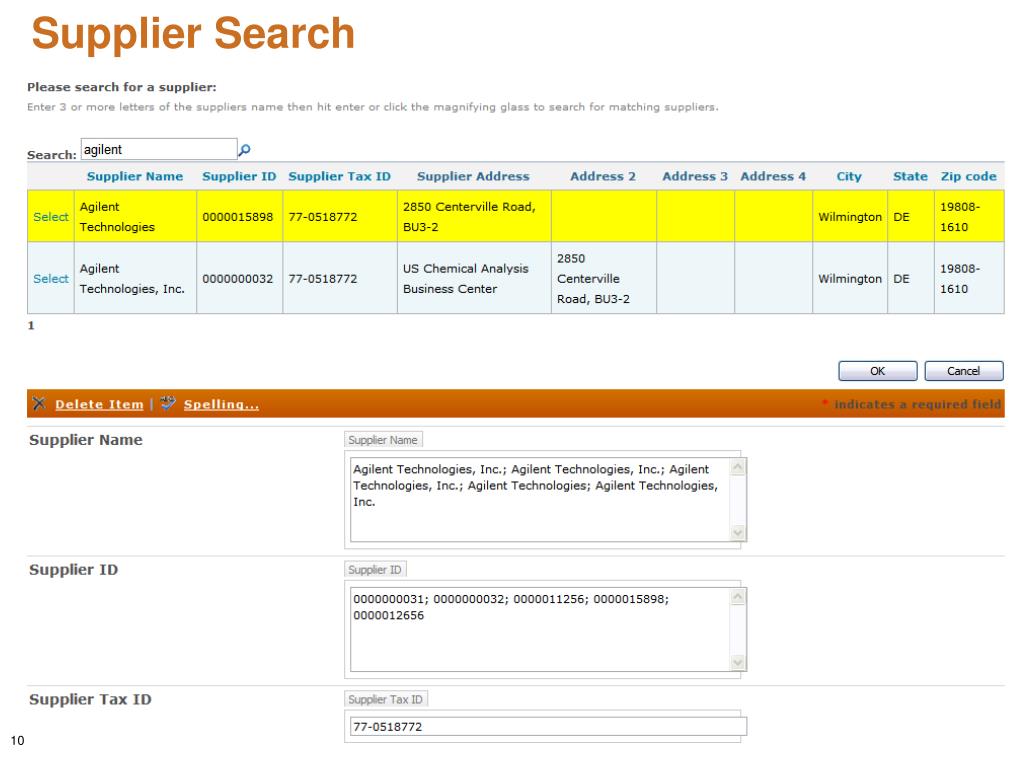The width and height of the screenshot is (1024, 768).
Task: Click the cell 'US Chemical Analysis Business Center'
Action: tap(474, 279)
